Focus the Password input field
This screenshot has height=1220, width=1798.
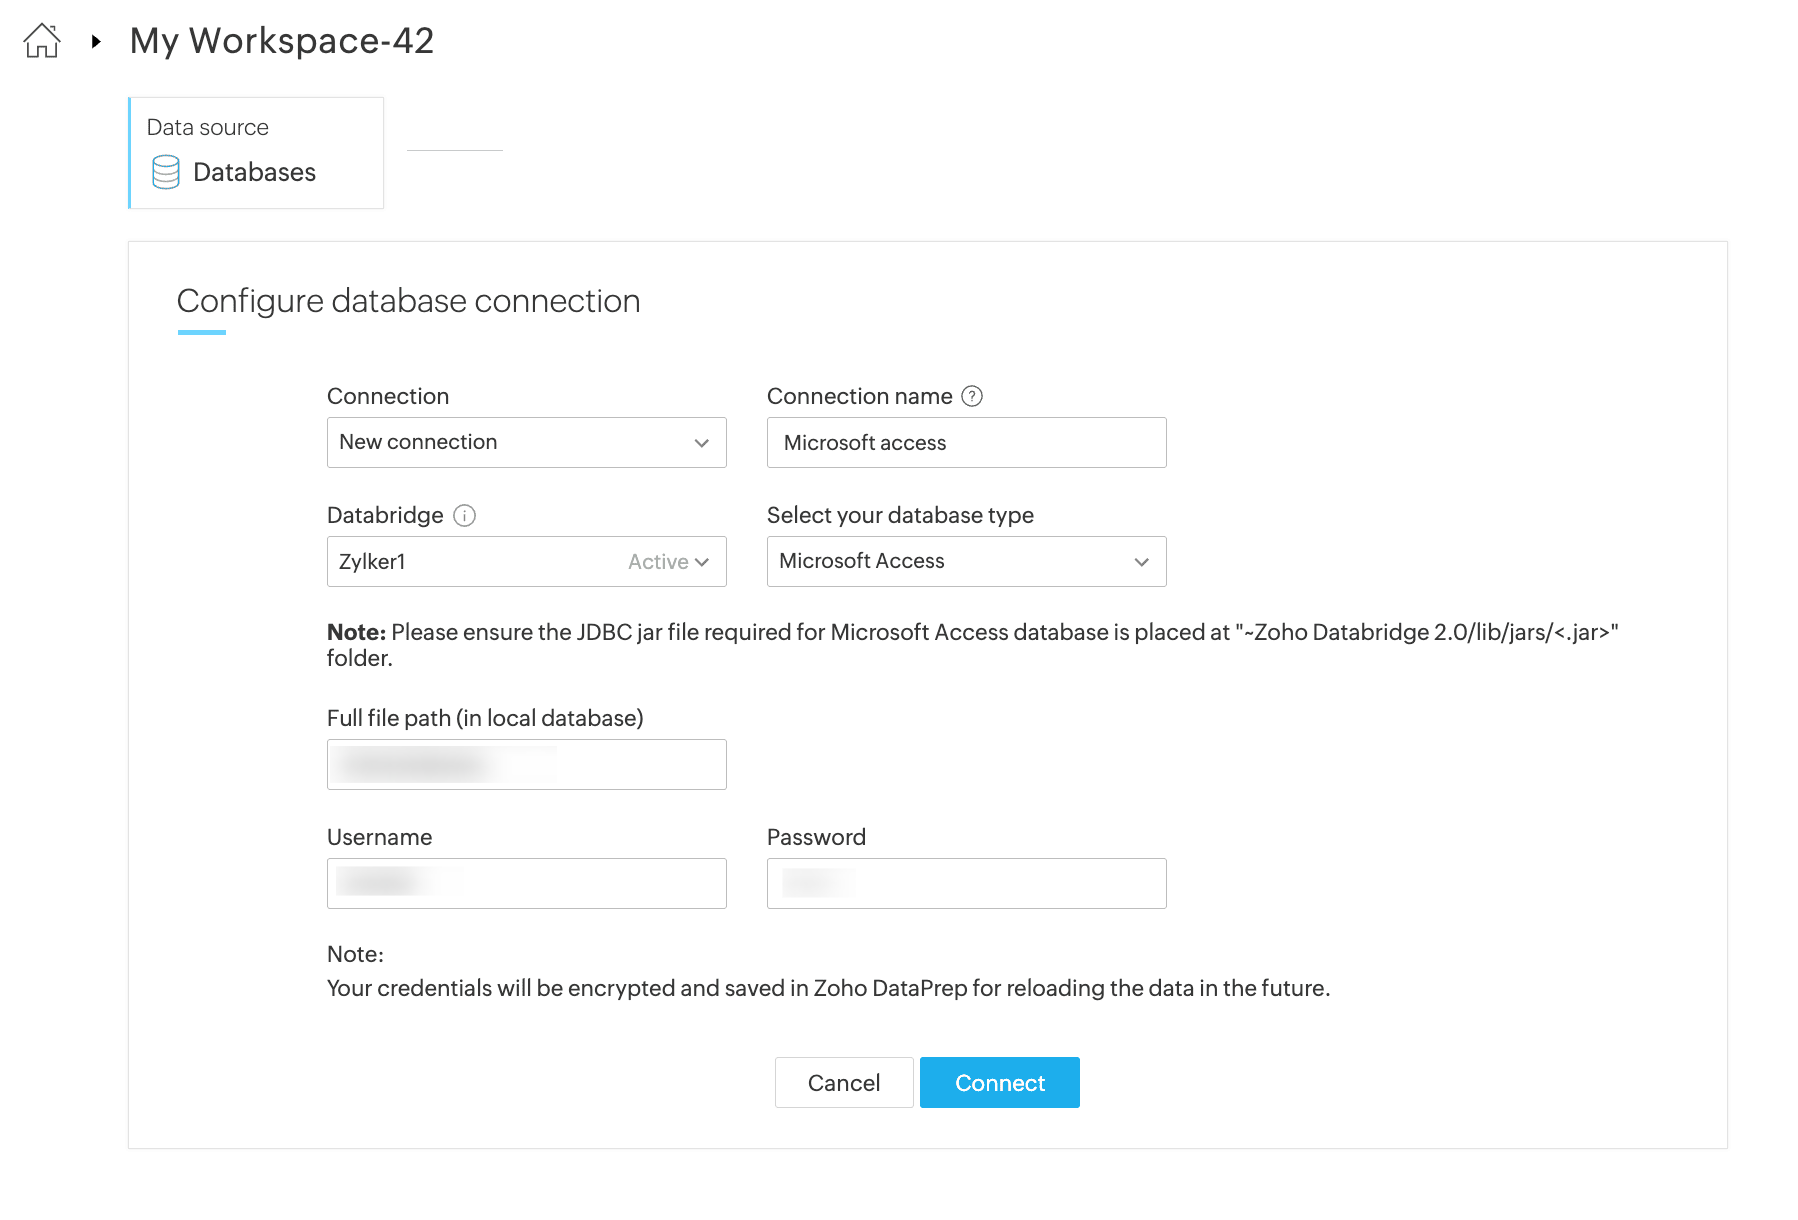tap(966, 883)
